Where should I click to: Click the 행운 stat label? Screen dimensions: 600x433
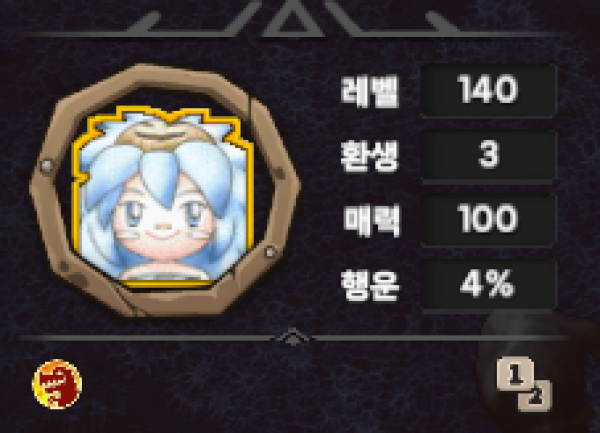tap(370, 286)
